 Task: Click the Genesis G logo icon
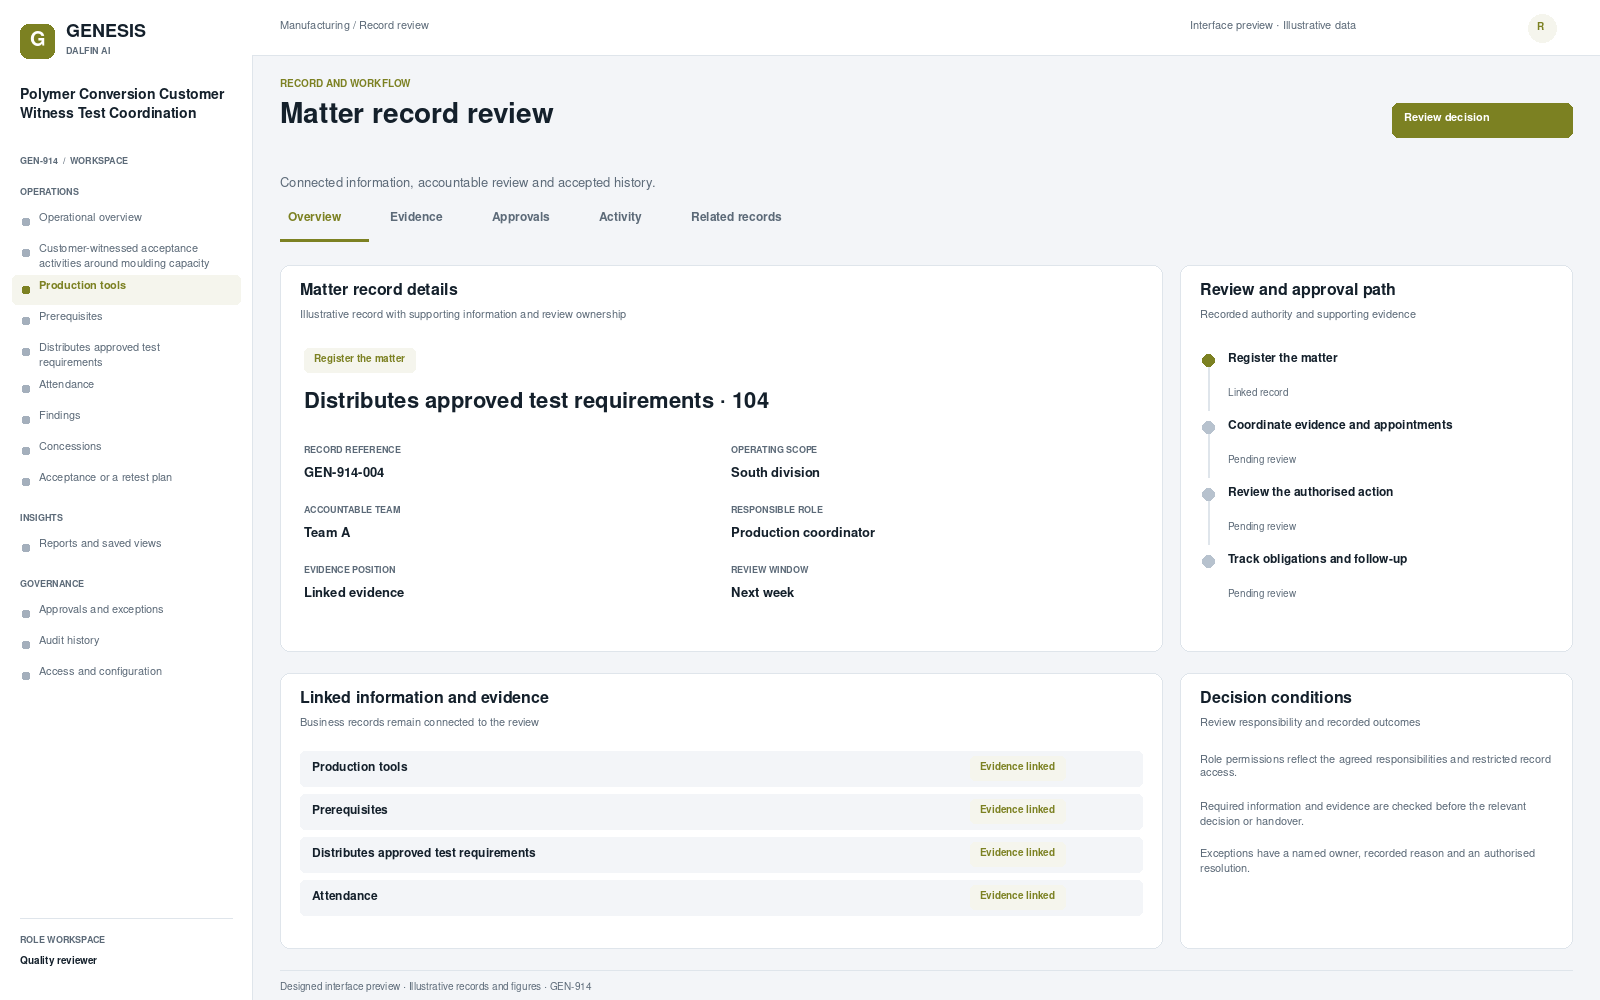(37, 41)
